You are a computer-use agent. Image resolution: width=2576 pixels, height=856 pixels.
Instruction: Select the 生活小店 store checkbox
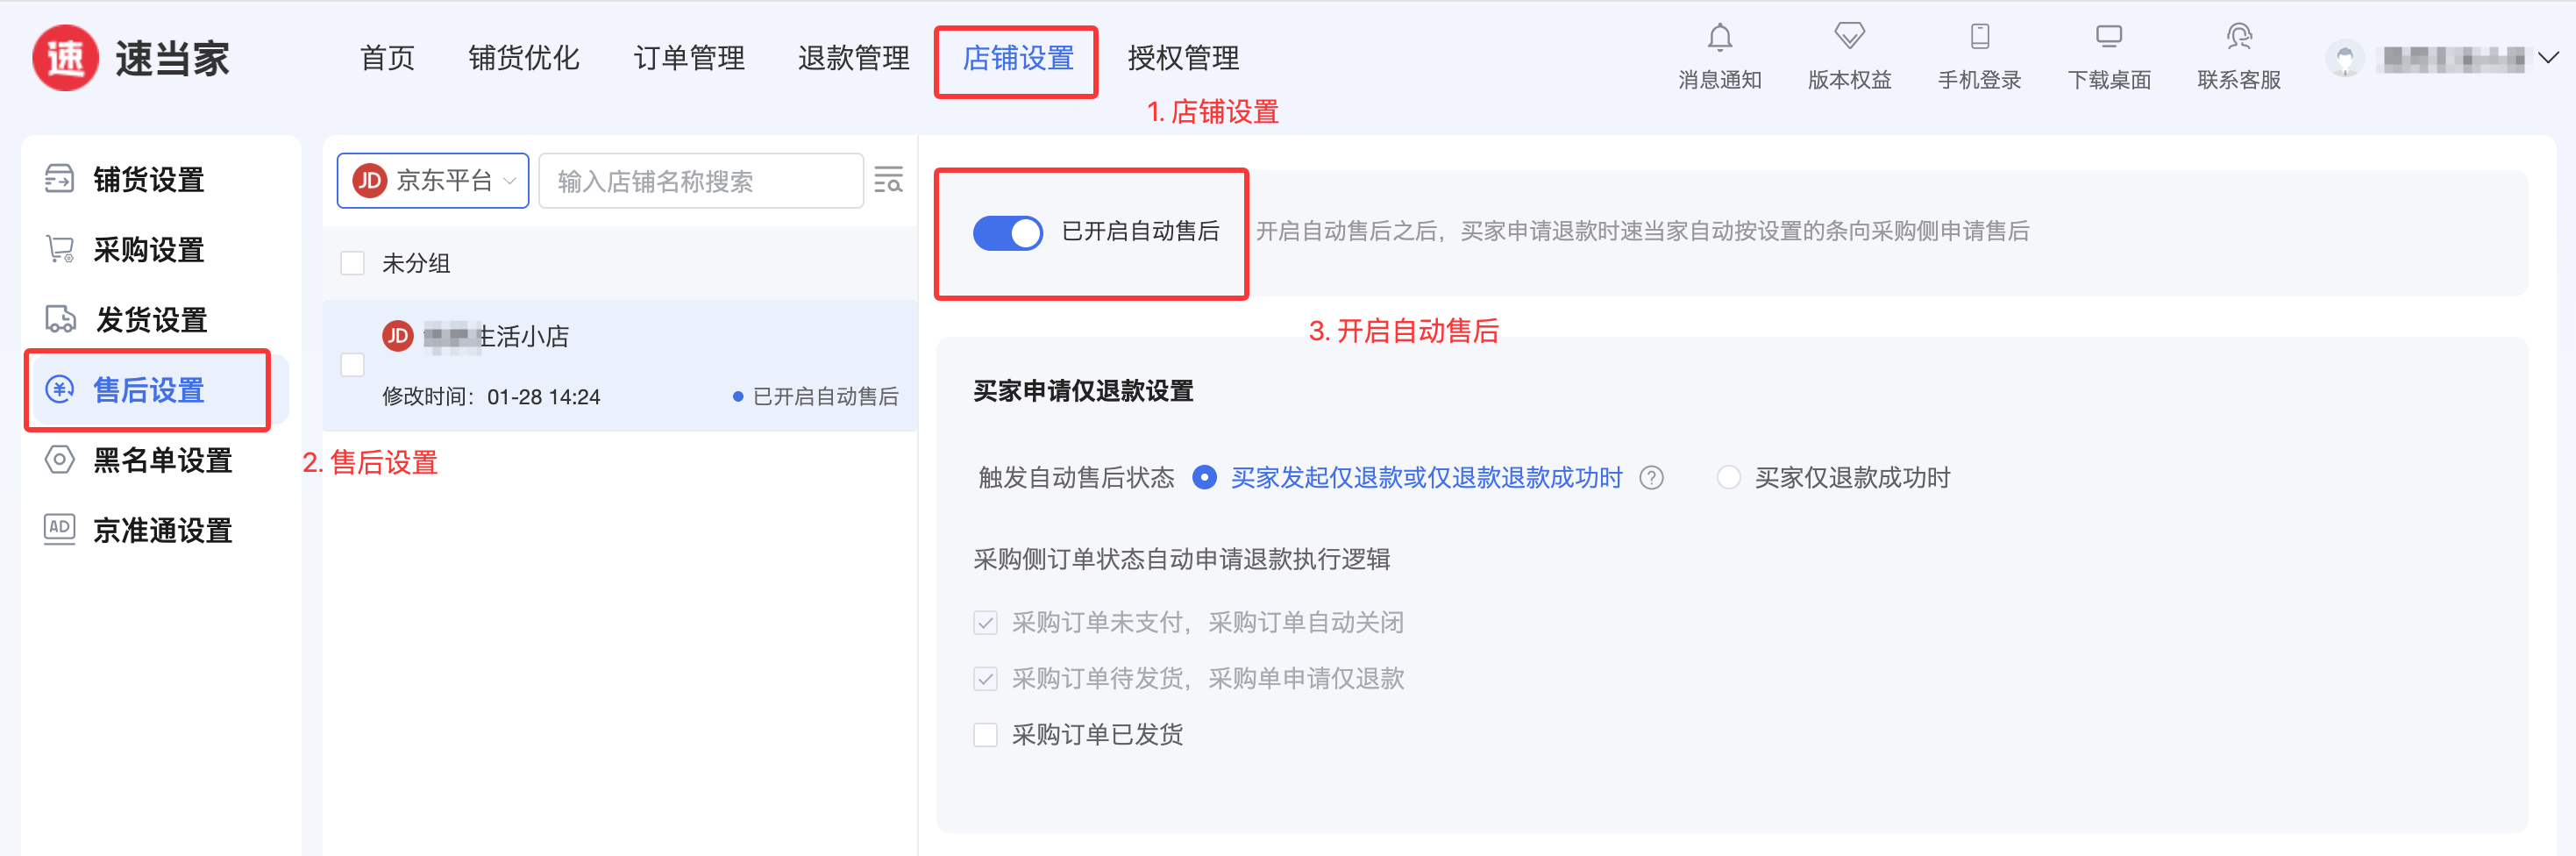point(352,365)
